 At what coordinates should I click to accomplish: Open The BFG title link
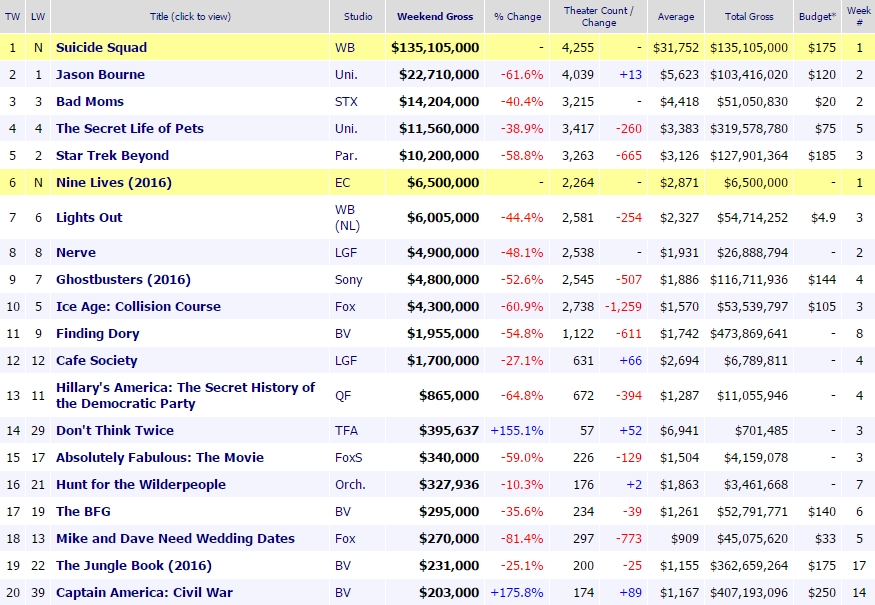tap(83, 511)
